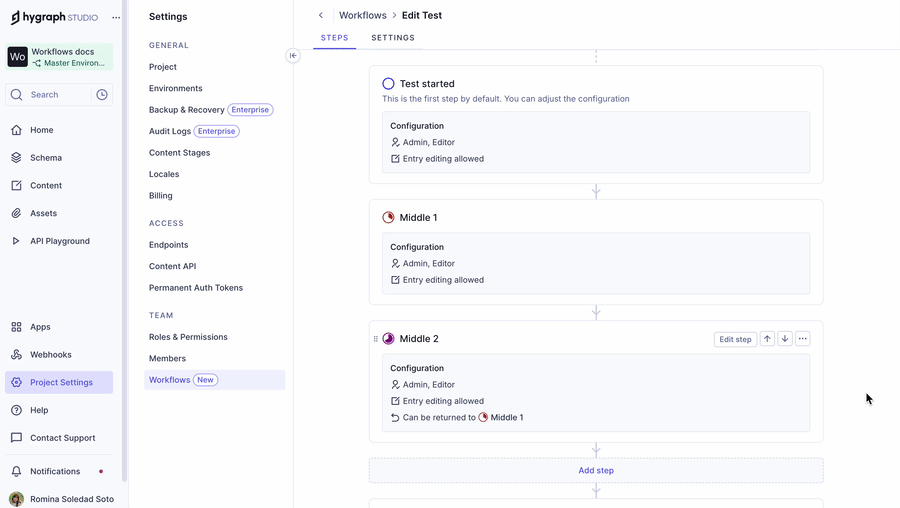Open Roles & Permissions settings

tap(188, 337)
